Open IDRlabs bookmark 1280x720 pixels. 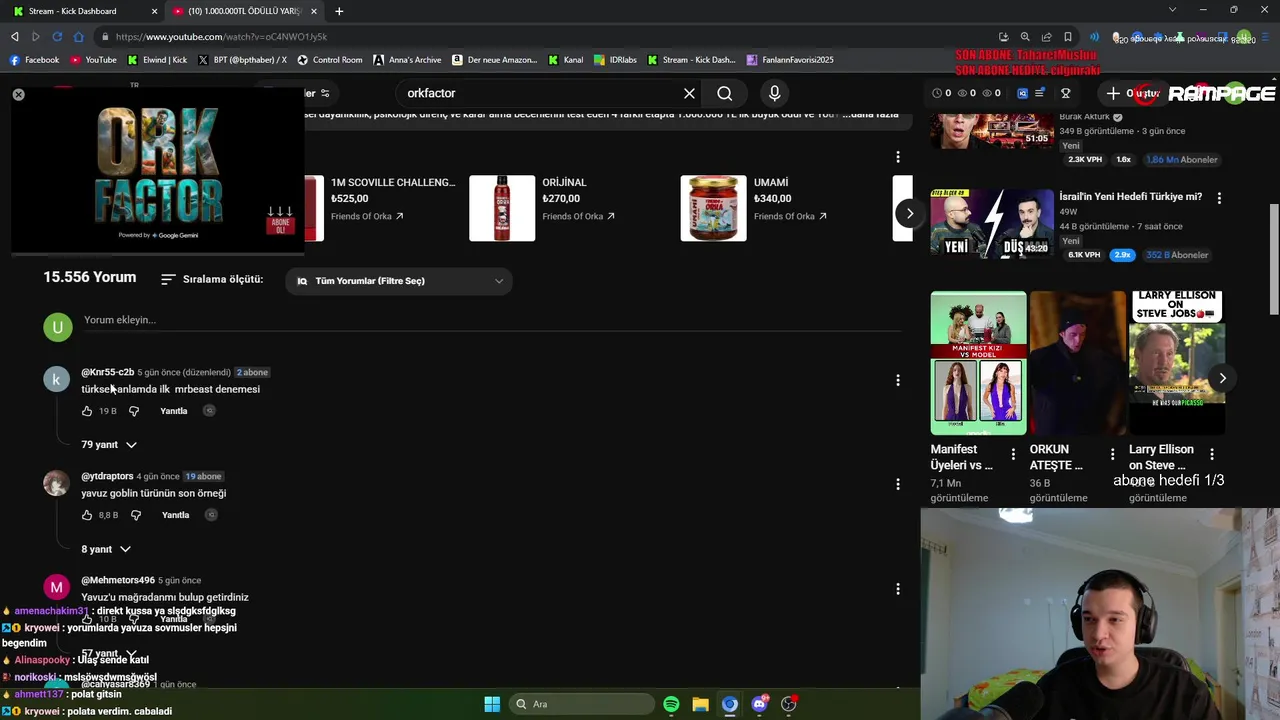(615, 60)
